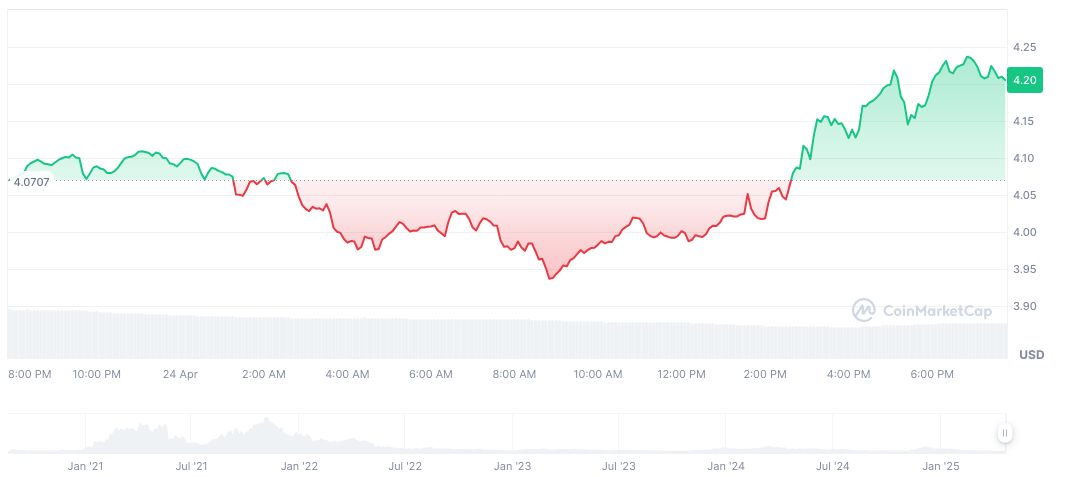Choose Jul '24 on the overview timeline
1072x477 pixels.
[832, 466]
